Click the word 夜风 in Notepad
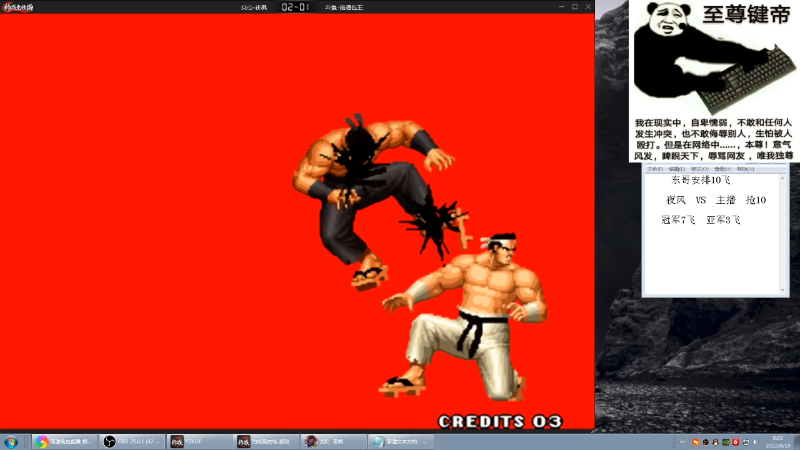 click(x=676, y=200)
